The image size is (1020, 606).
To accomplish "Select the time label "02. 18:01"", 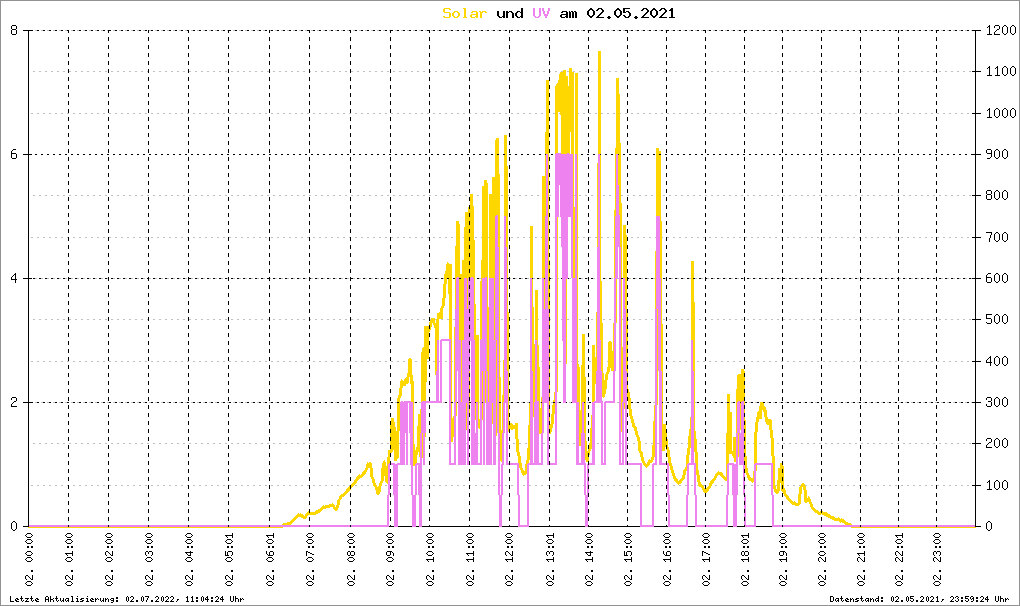I will (745, 559).
